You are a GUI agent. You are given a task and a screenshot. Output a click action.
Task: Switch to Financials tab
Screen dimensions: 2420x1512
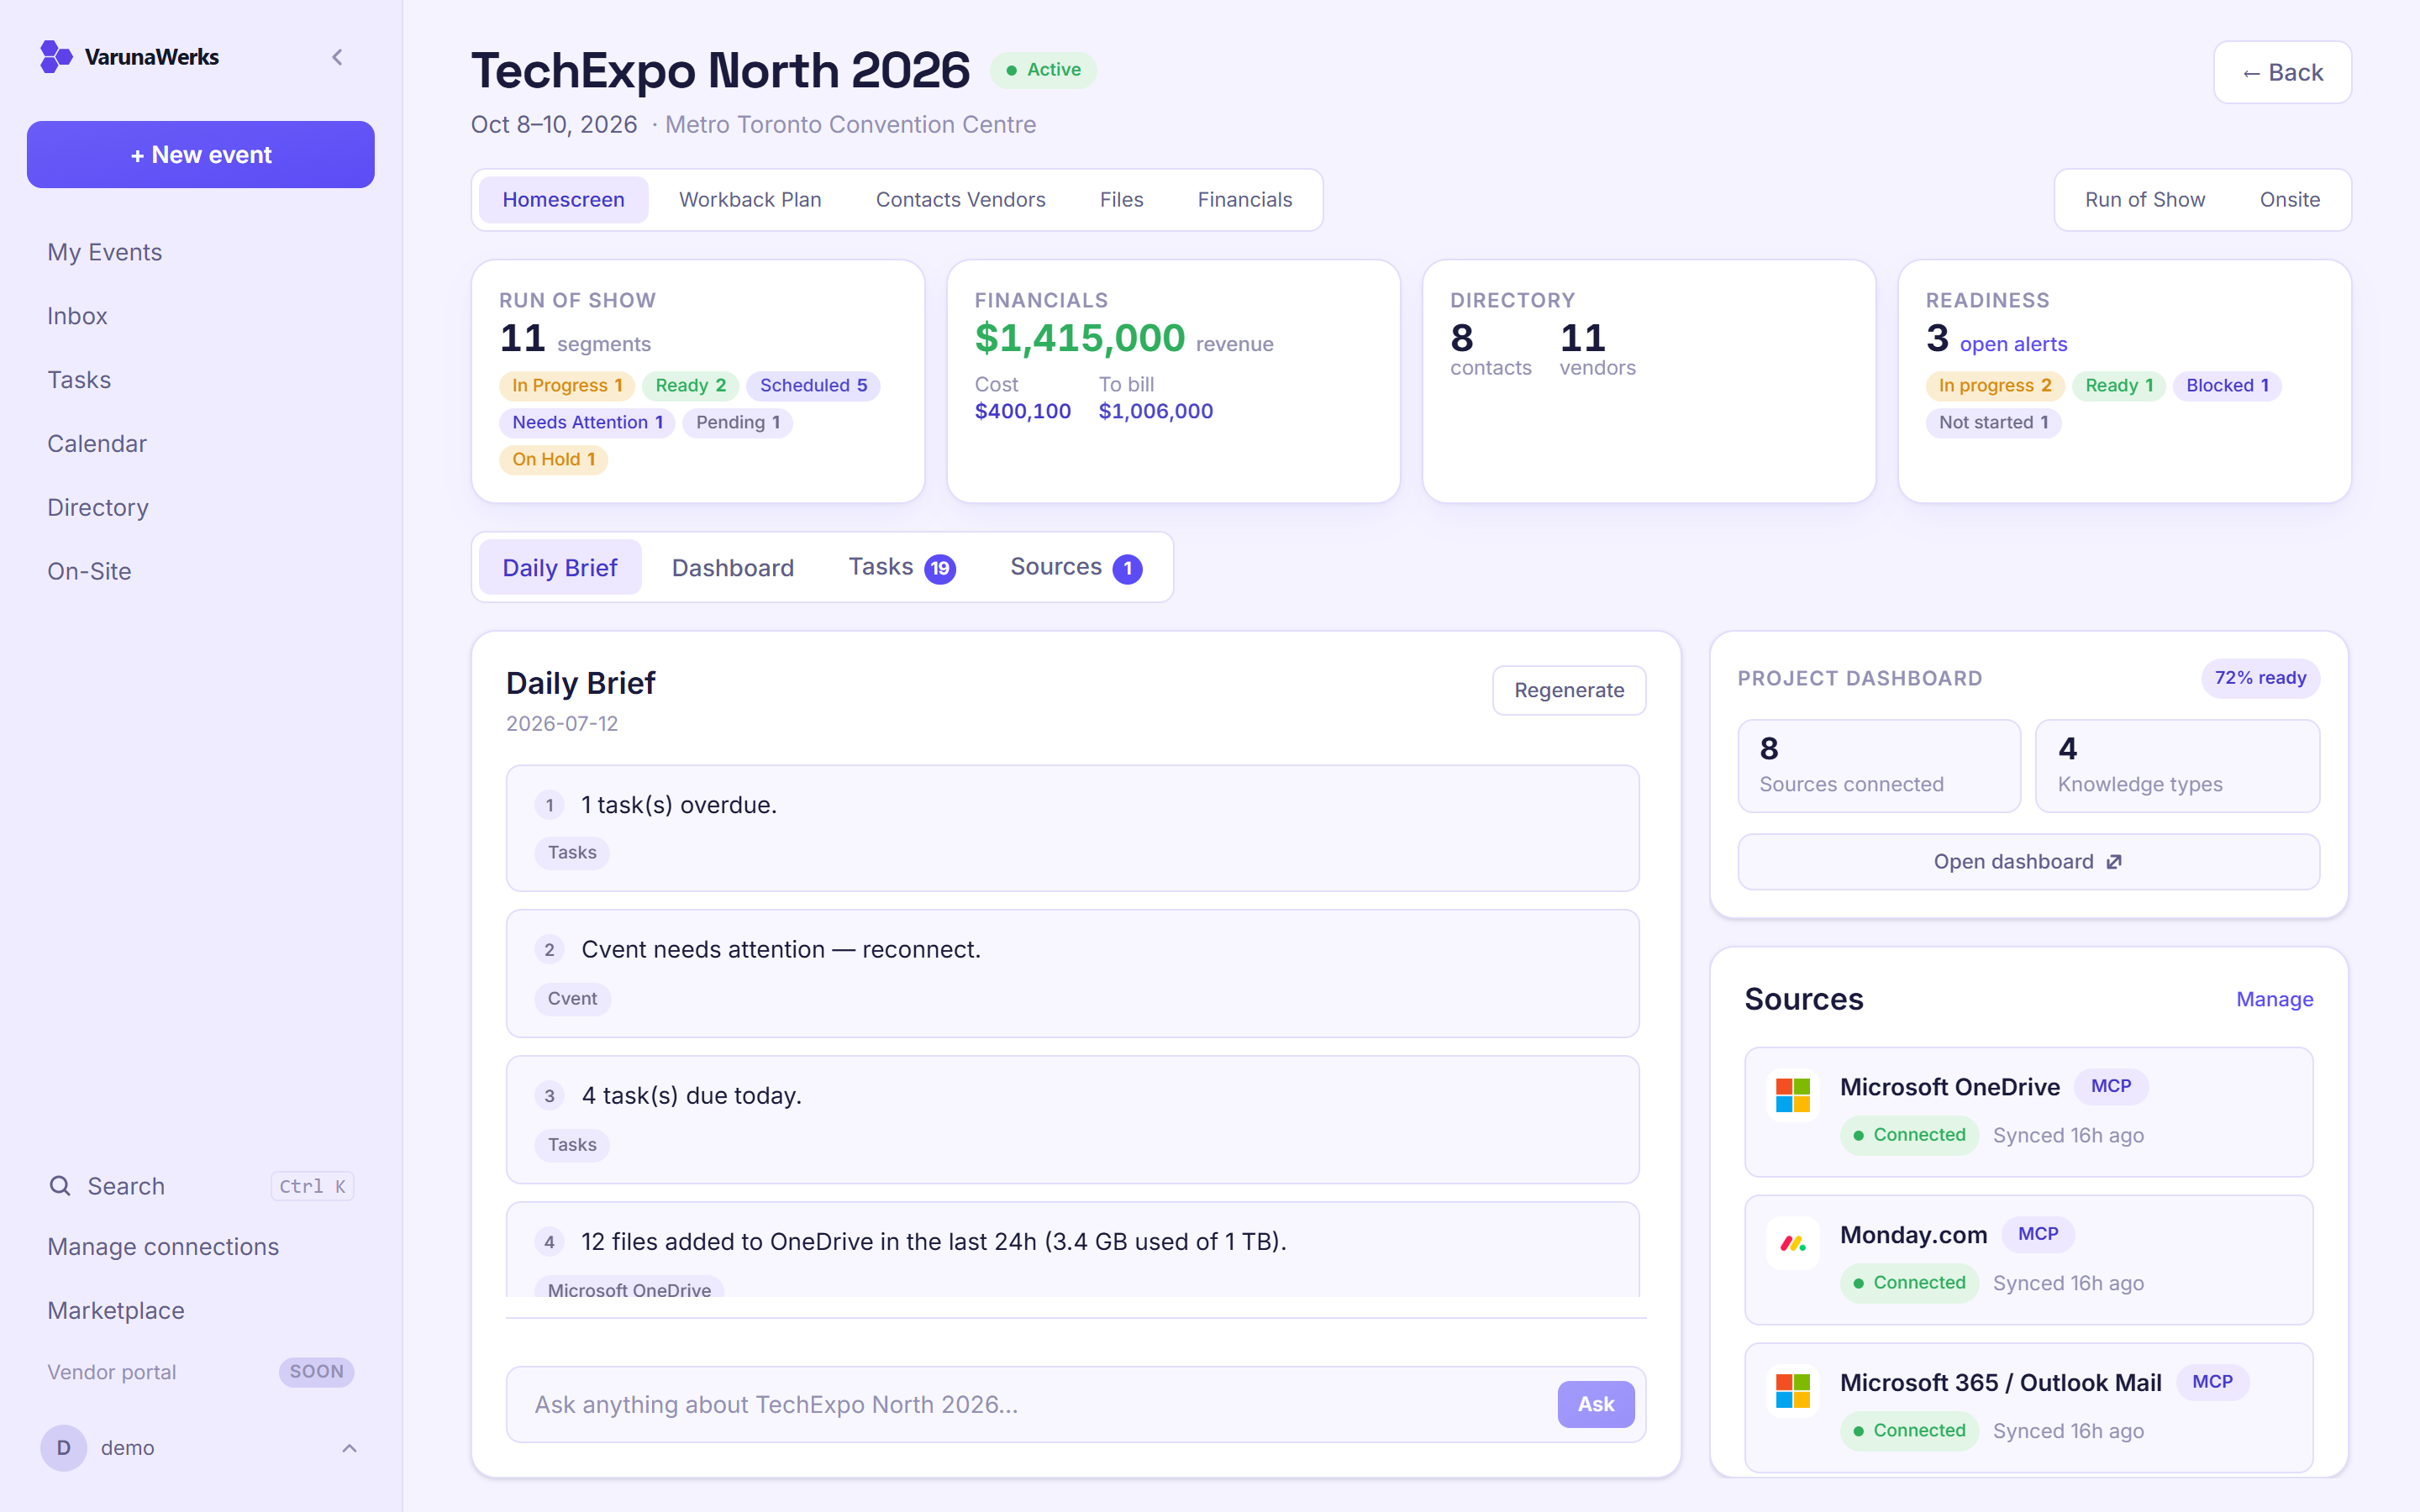pyautogui.click(x=1244, y=200)
